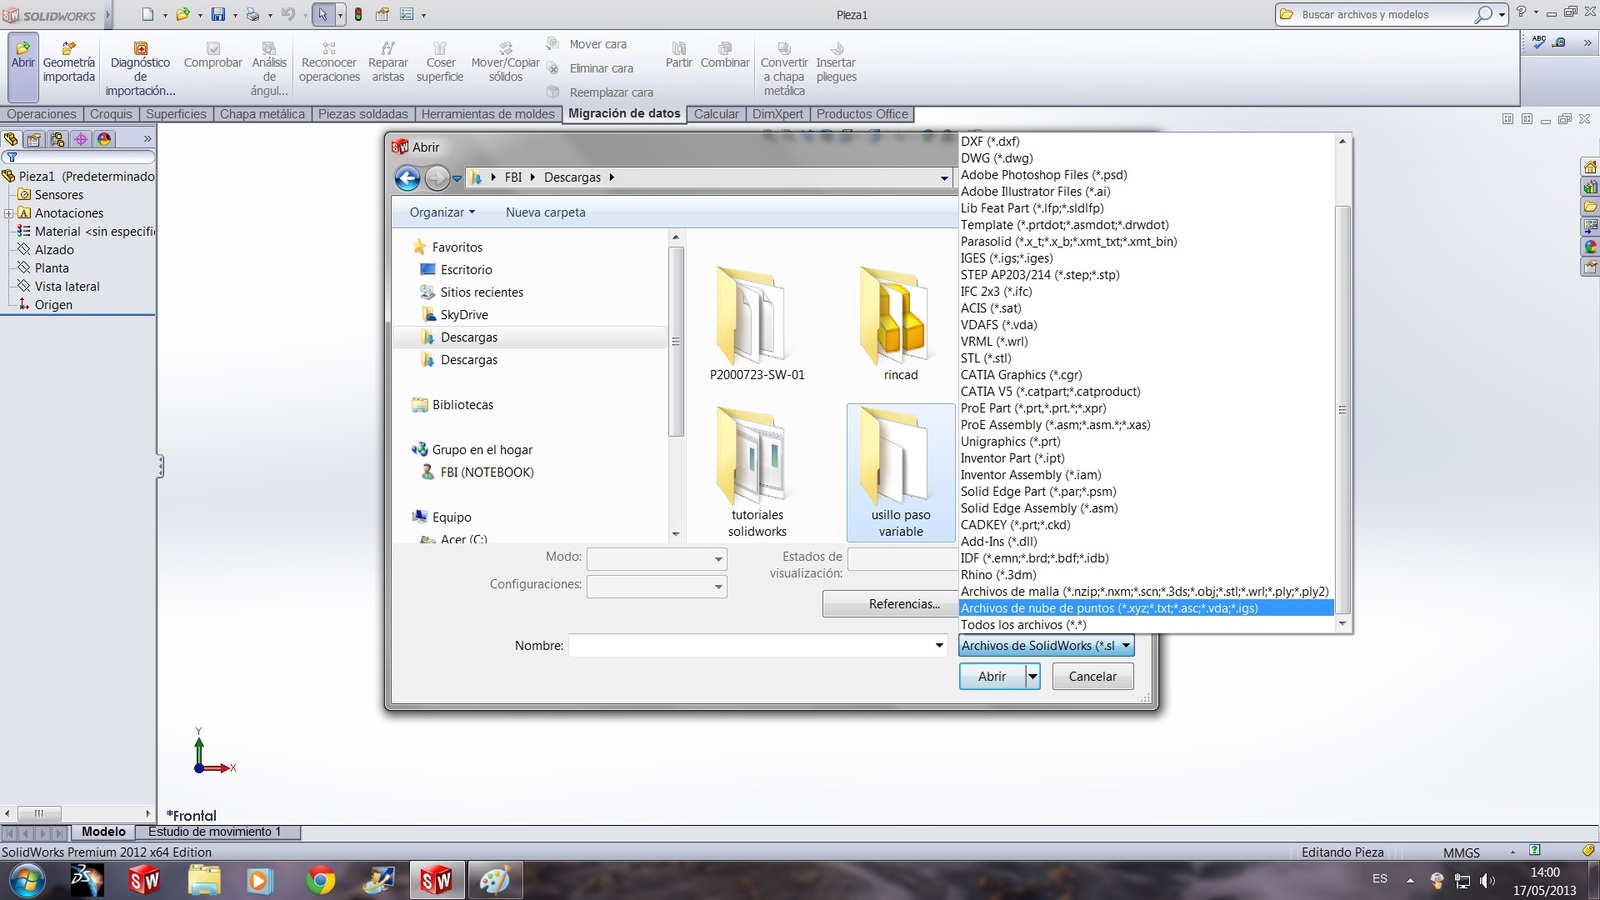This screenshot has width=1600, height=900.
Task: Click Mover/Copiar sólidos tool
Action: 505,62
